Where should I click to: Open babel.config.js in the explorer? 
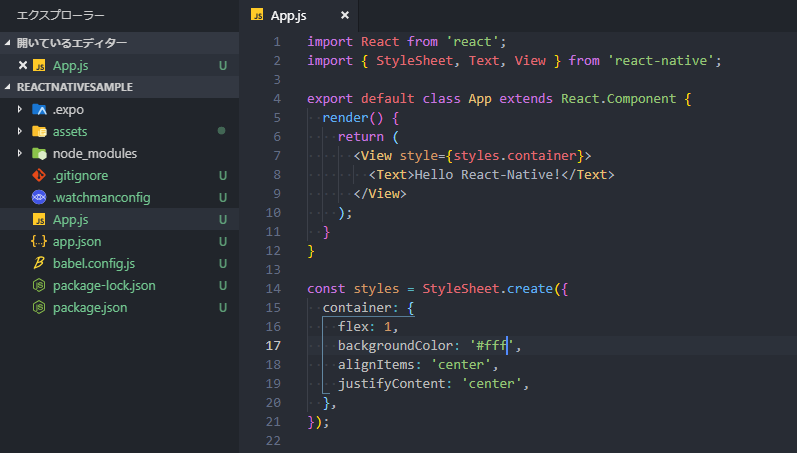point(94,263)
